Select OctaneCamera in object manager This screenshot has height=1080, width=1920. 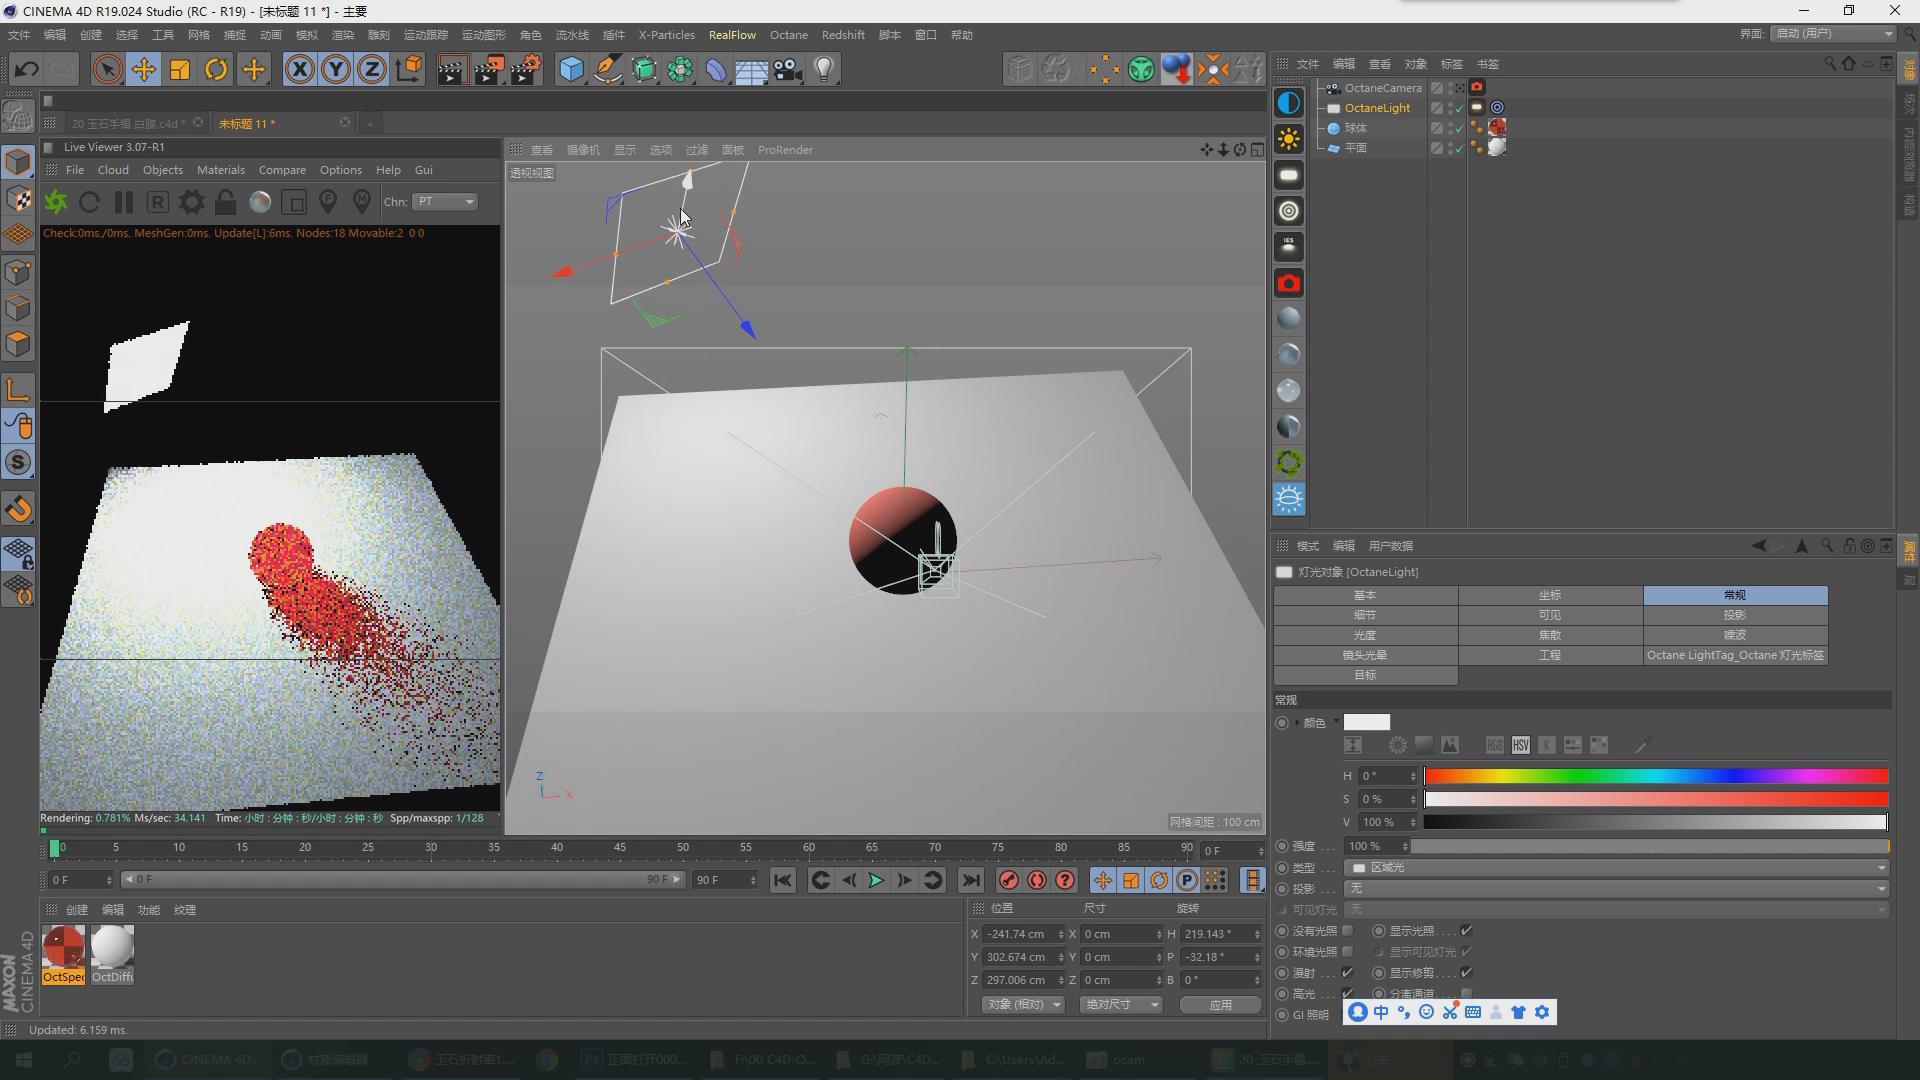point(1382,88)
